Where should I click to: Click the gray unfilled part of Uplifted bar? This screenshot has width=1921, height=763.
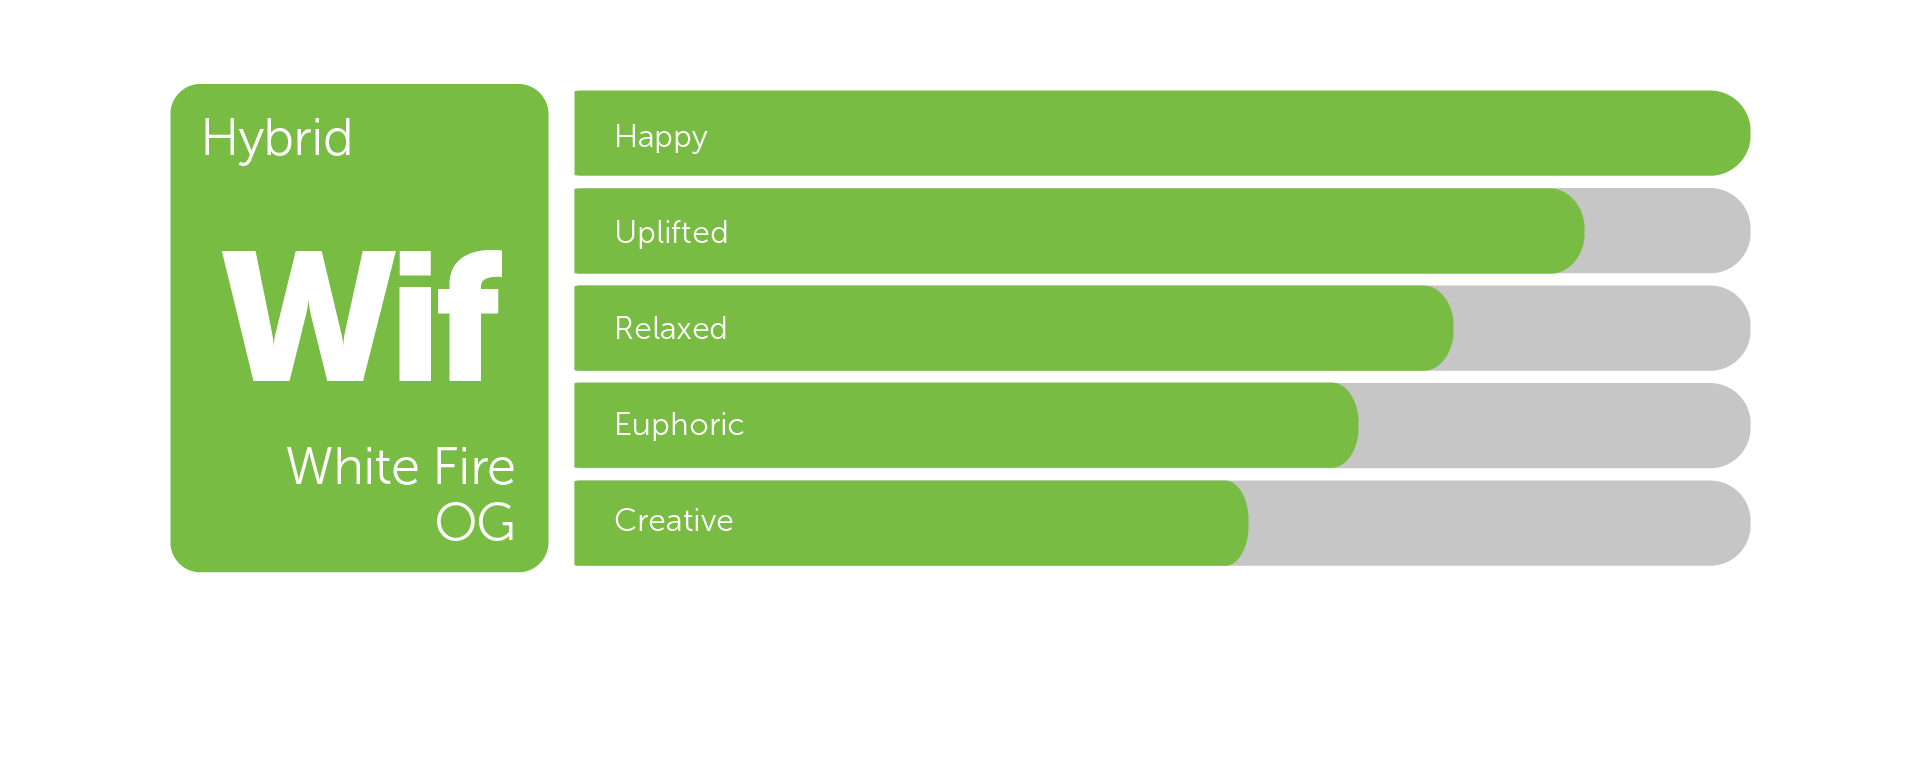click(1667, 231)
